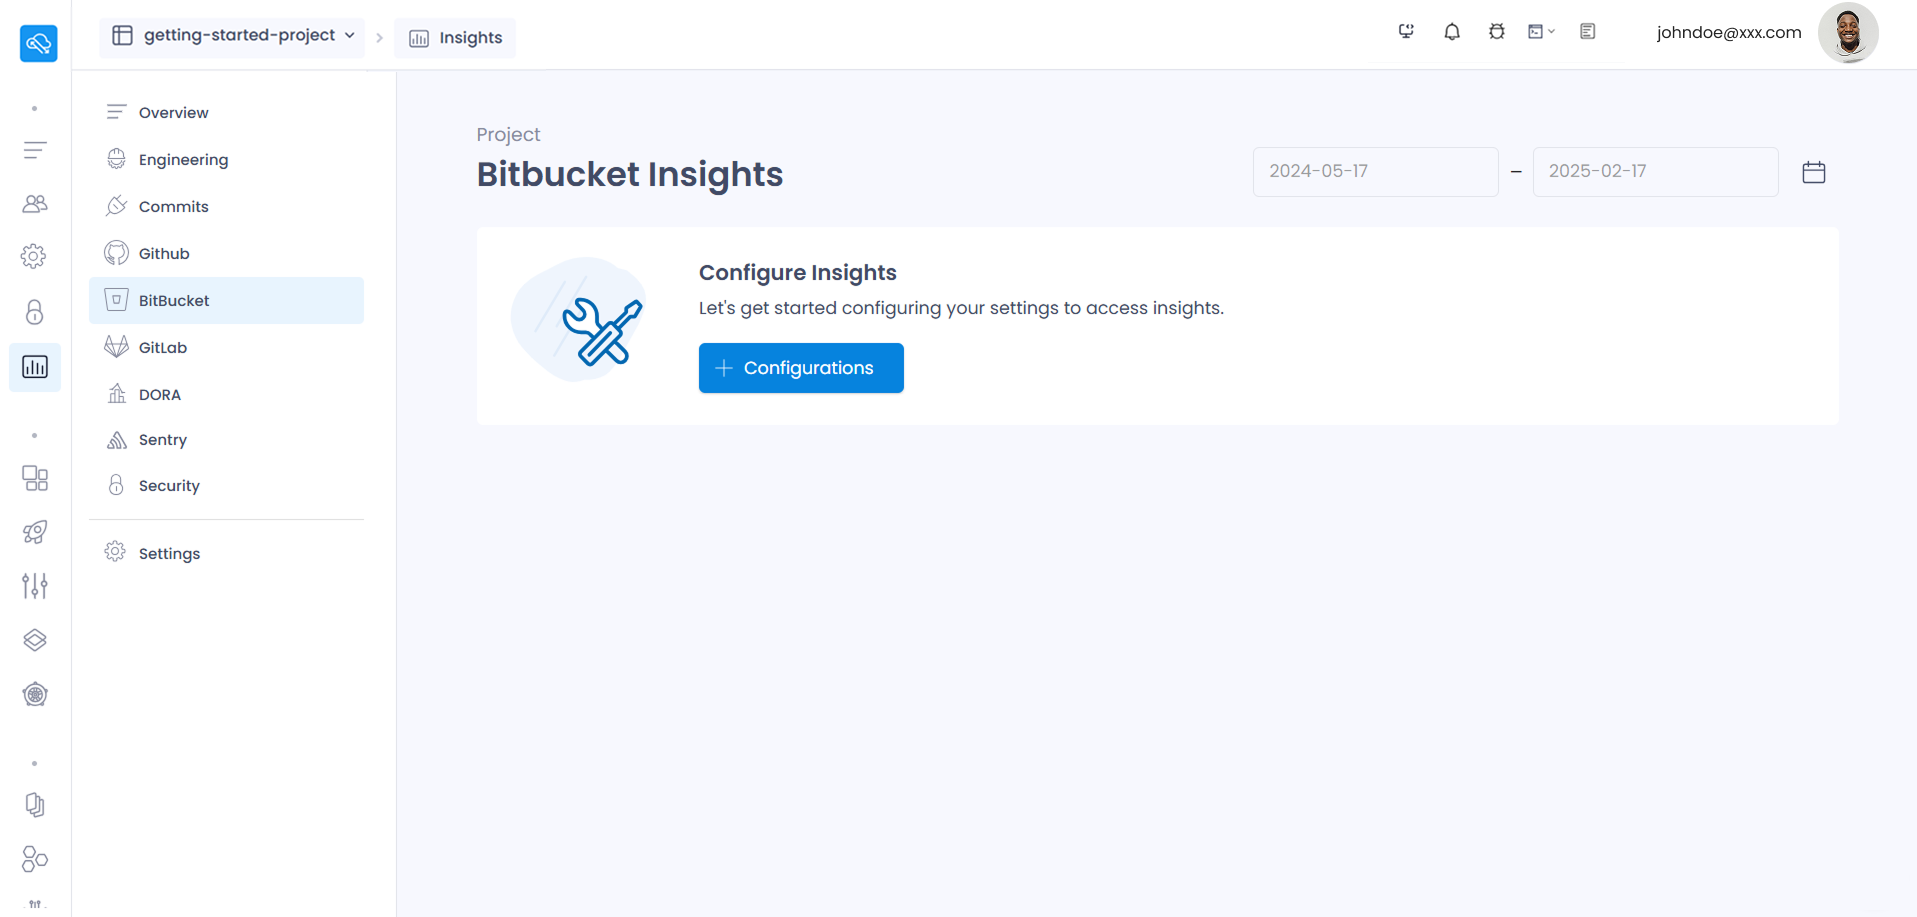The height and width of the screenshot is (917, 1917).
Task: Select the Insights chart icon in left rail
Action: 35,367
